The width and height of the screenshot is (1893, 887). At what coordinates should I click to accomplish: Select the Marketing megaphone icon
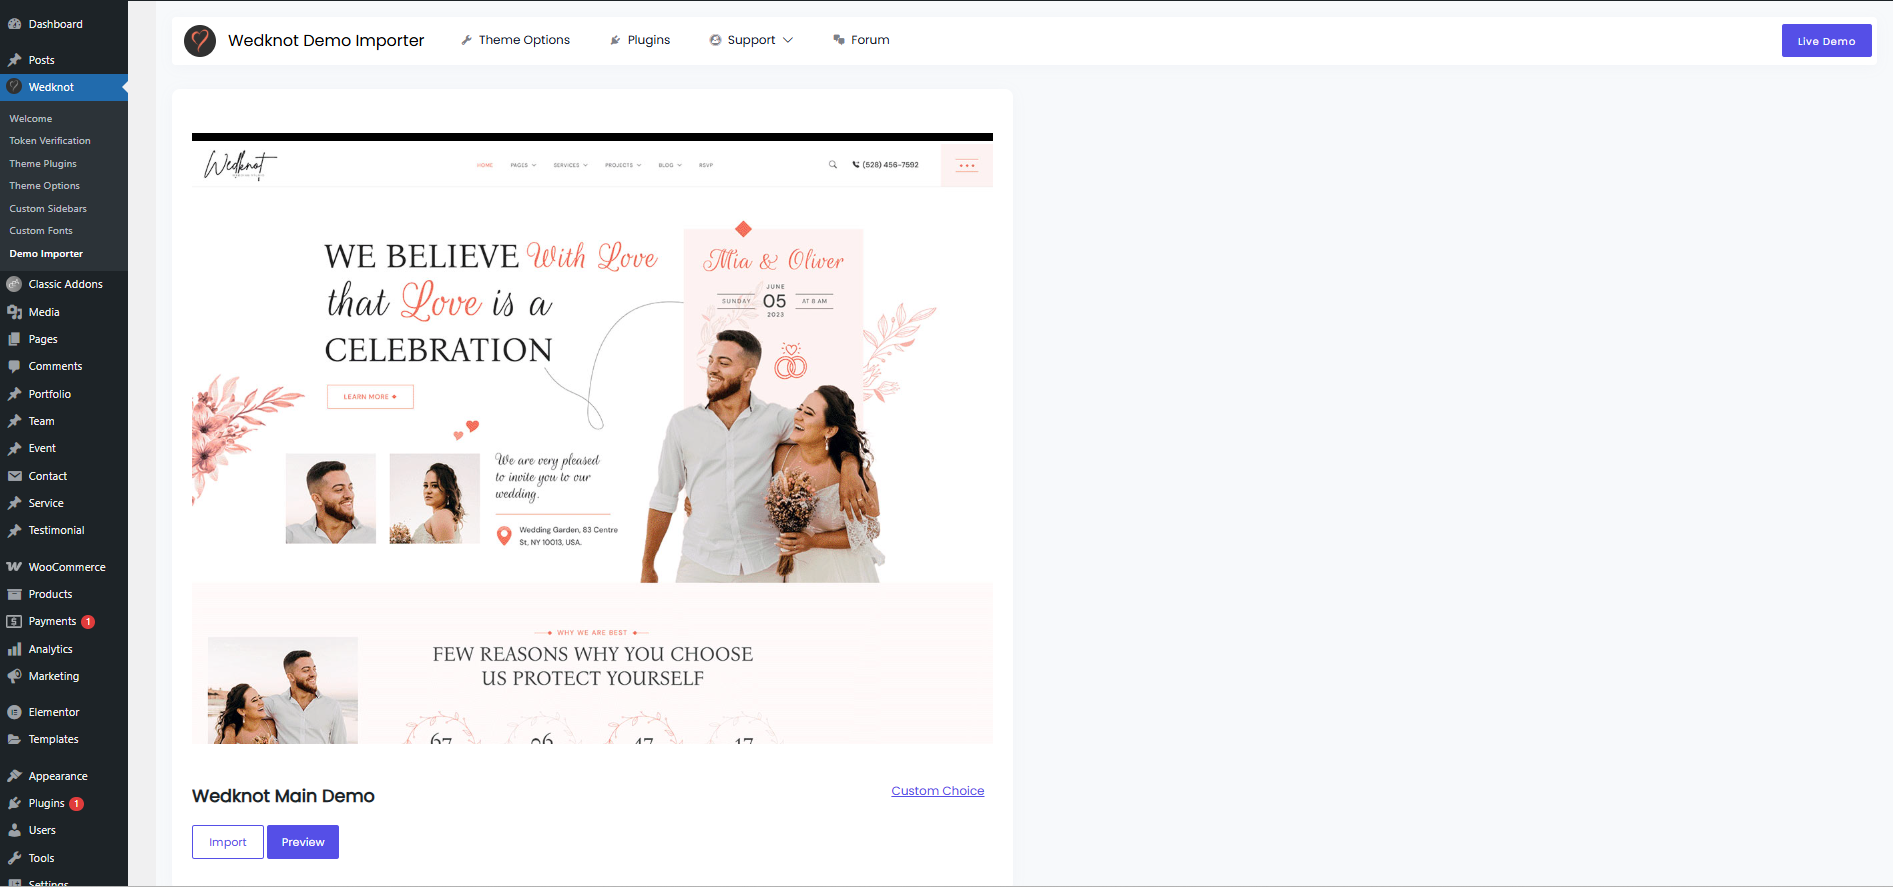tap(14, 676)
